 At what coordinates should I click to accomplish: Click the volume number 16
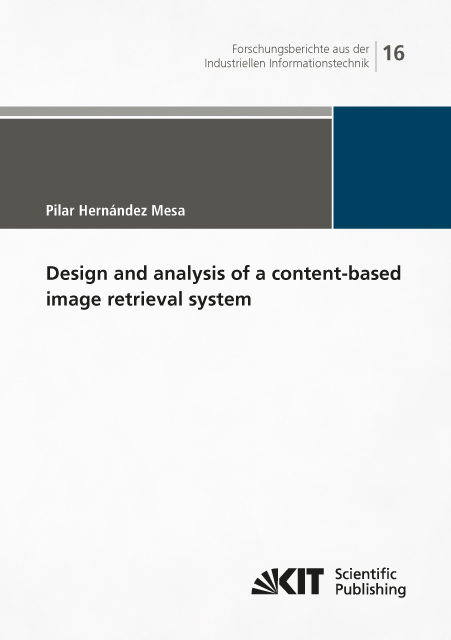click(x=394, y=53)
